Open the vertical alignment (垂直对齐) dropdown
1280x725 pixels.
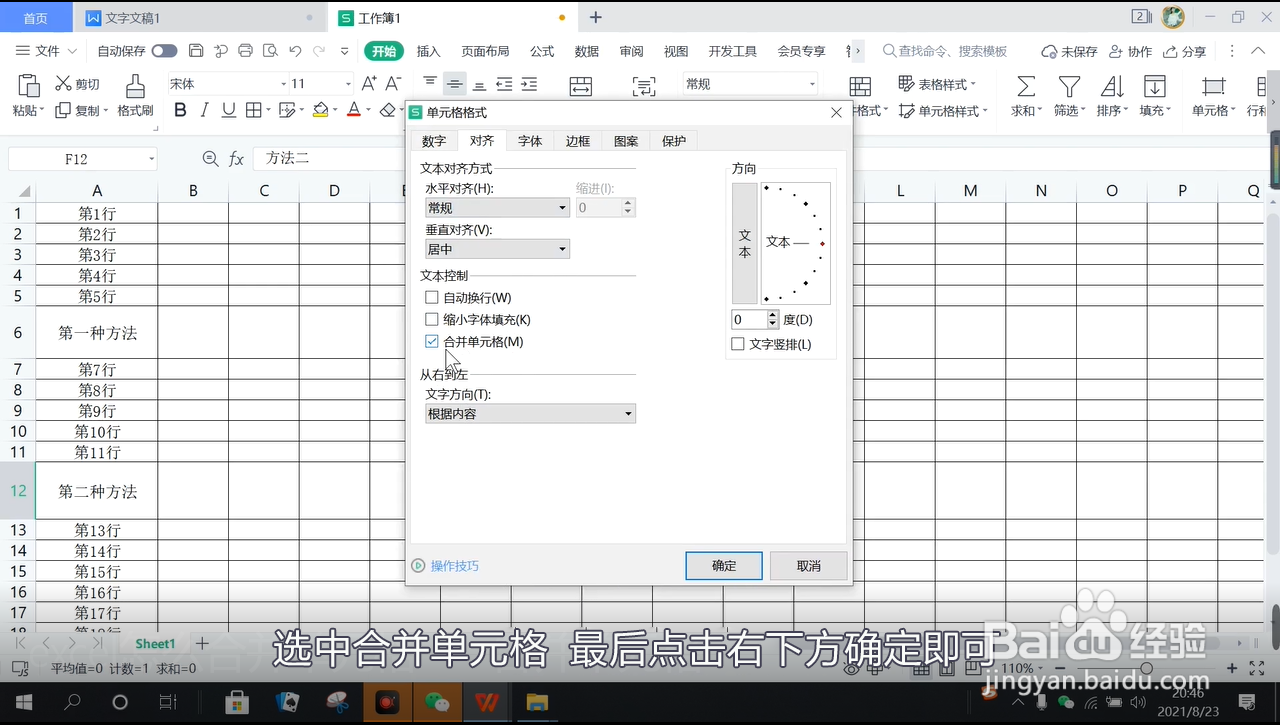pos(563,248)
